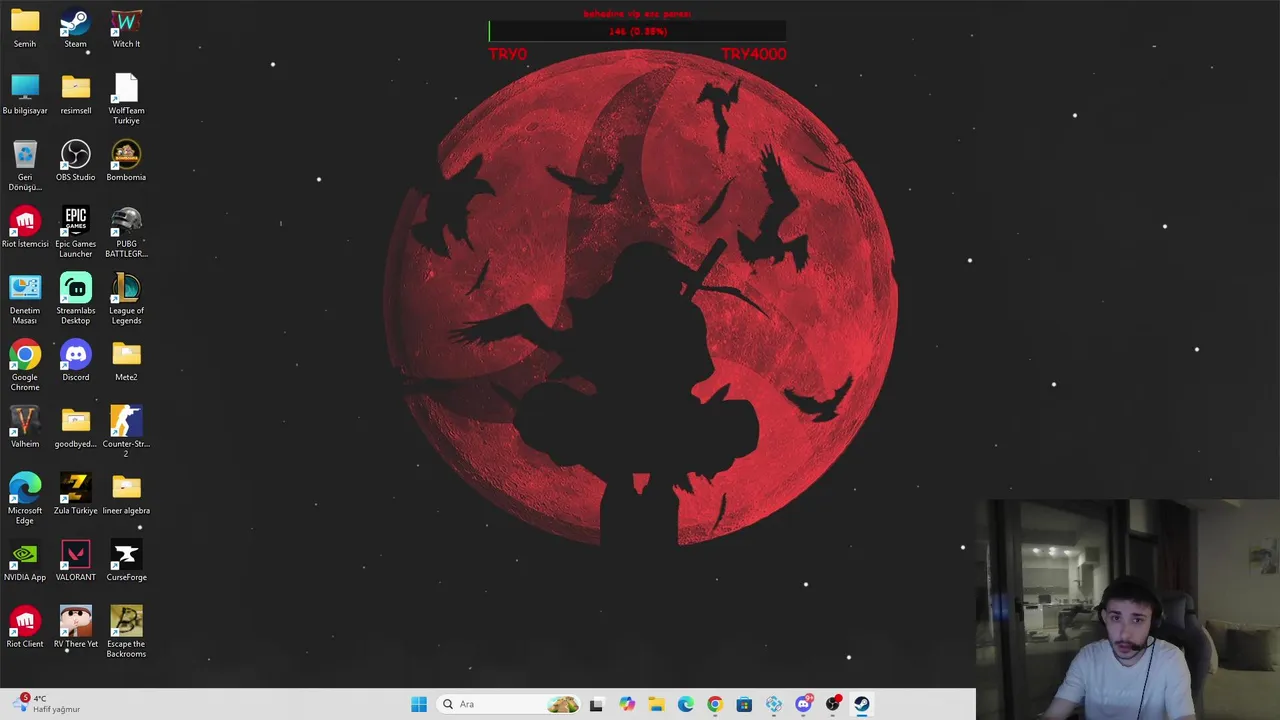Open Denetim Masası icon

point(25,298)
